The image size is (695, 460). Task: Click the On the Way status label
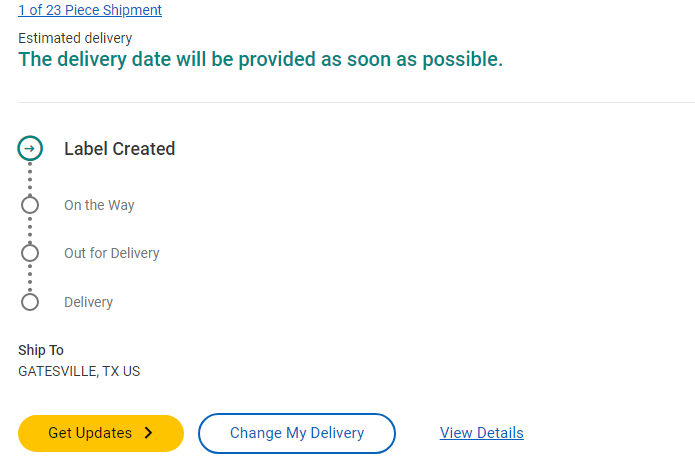(x=99, y=205)
